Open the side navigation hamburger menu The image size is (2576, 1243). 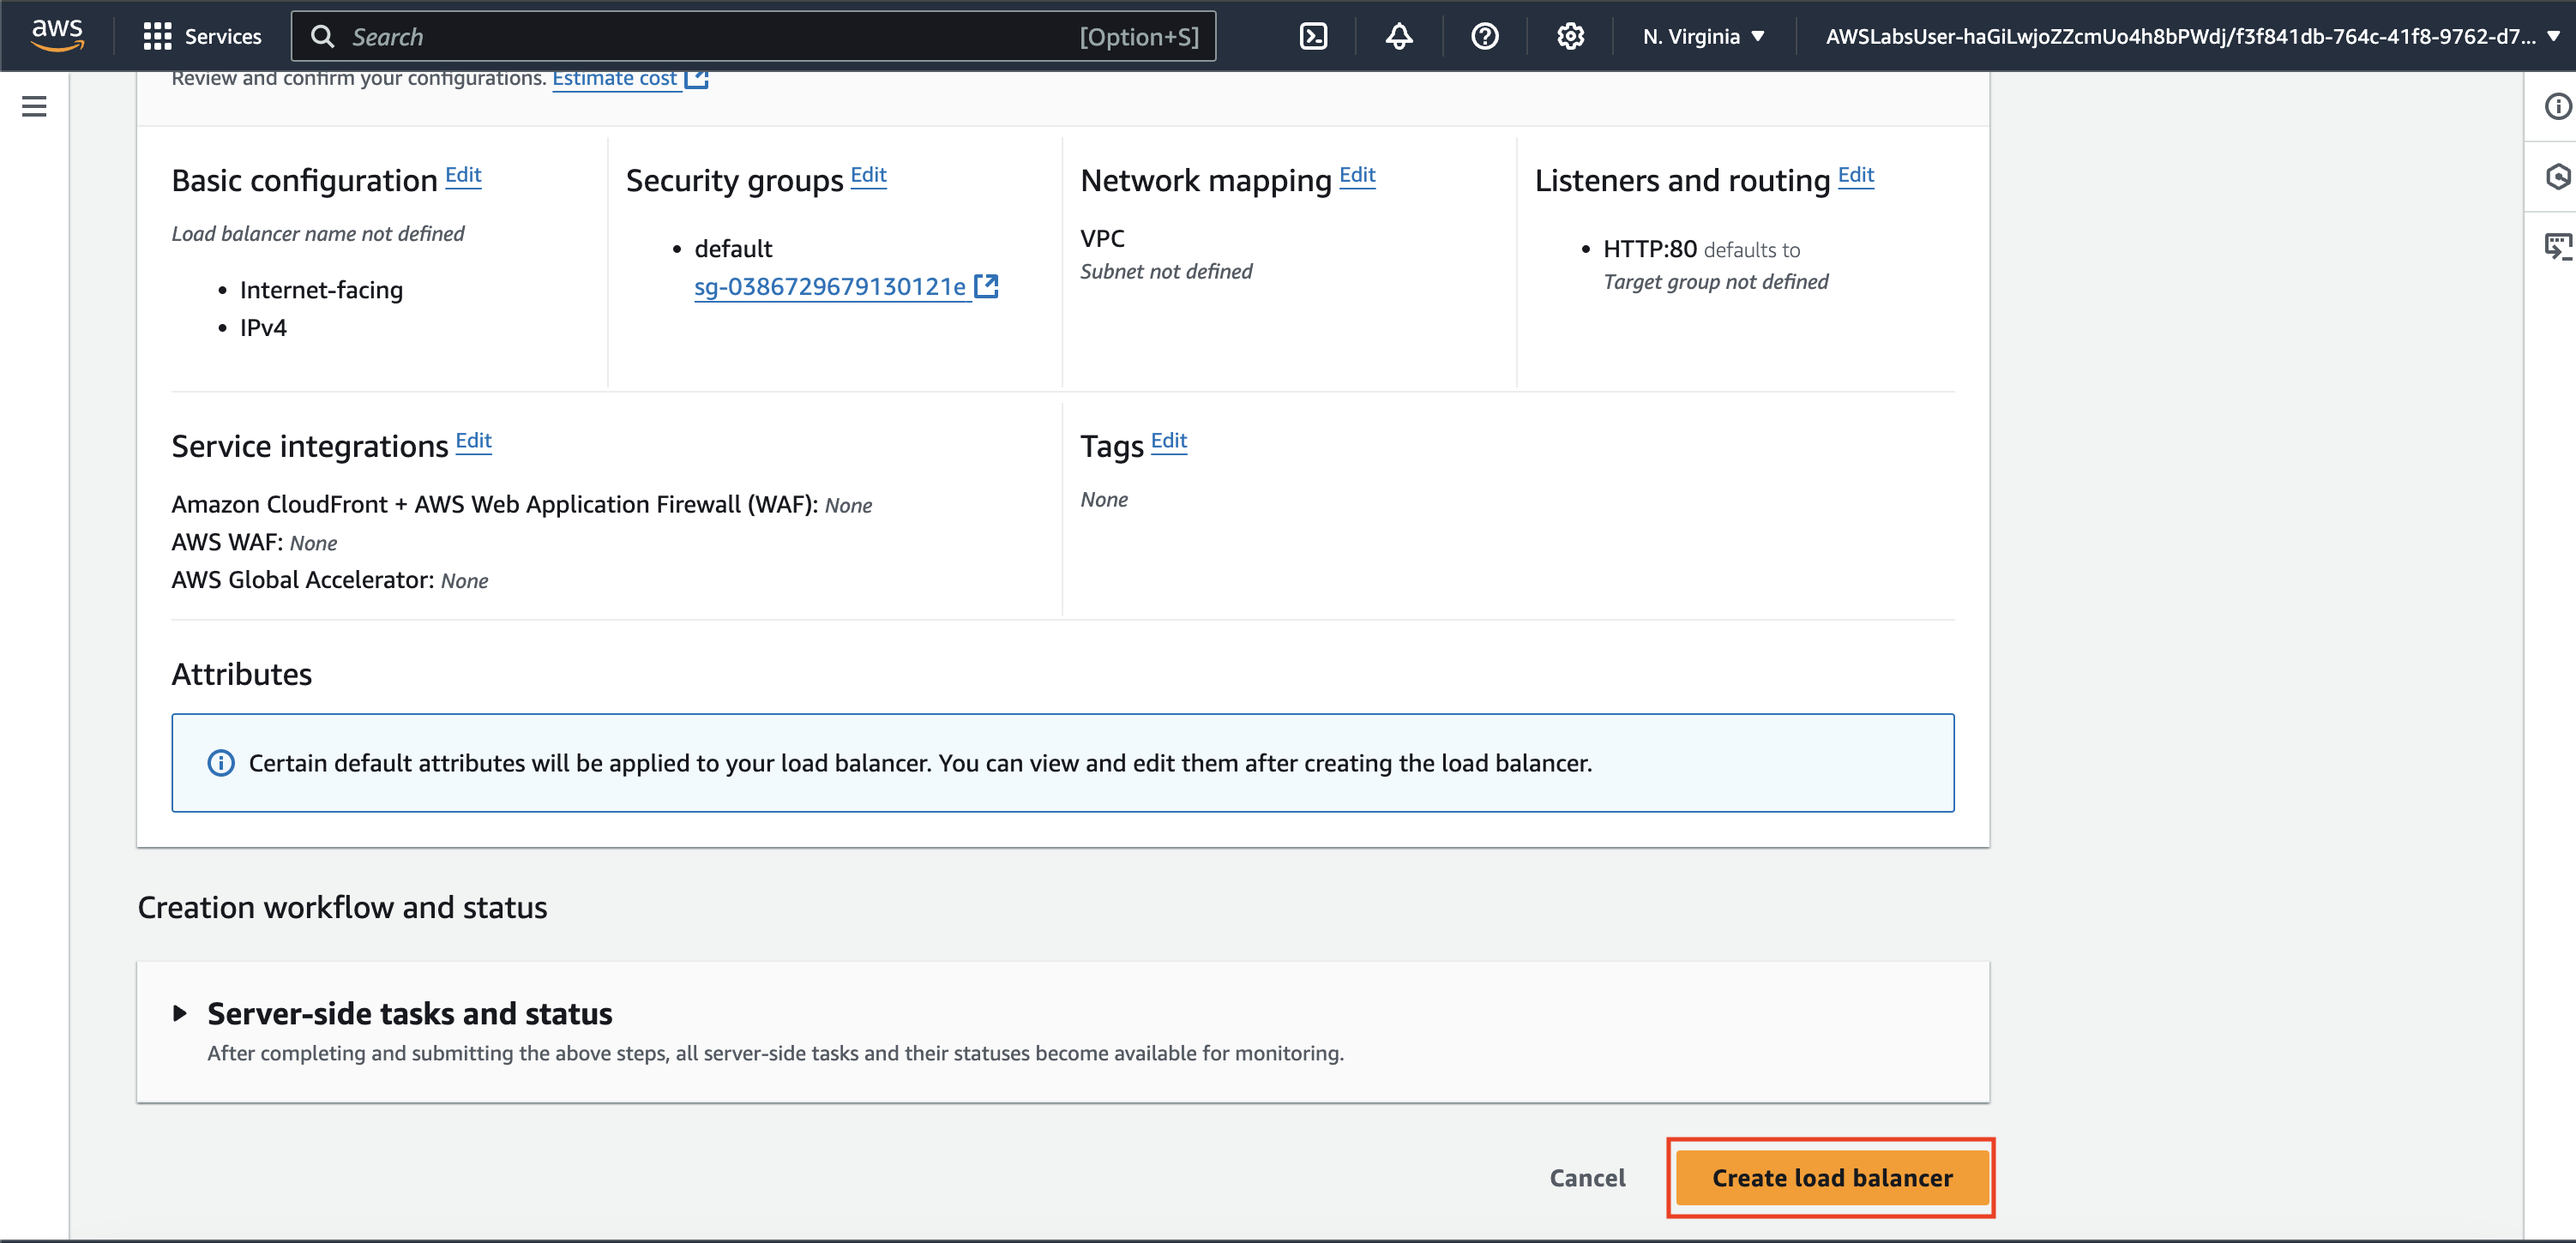coord(34,106)
